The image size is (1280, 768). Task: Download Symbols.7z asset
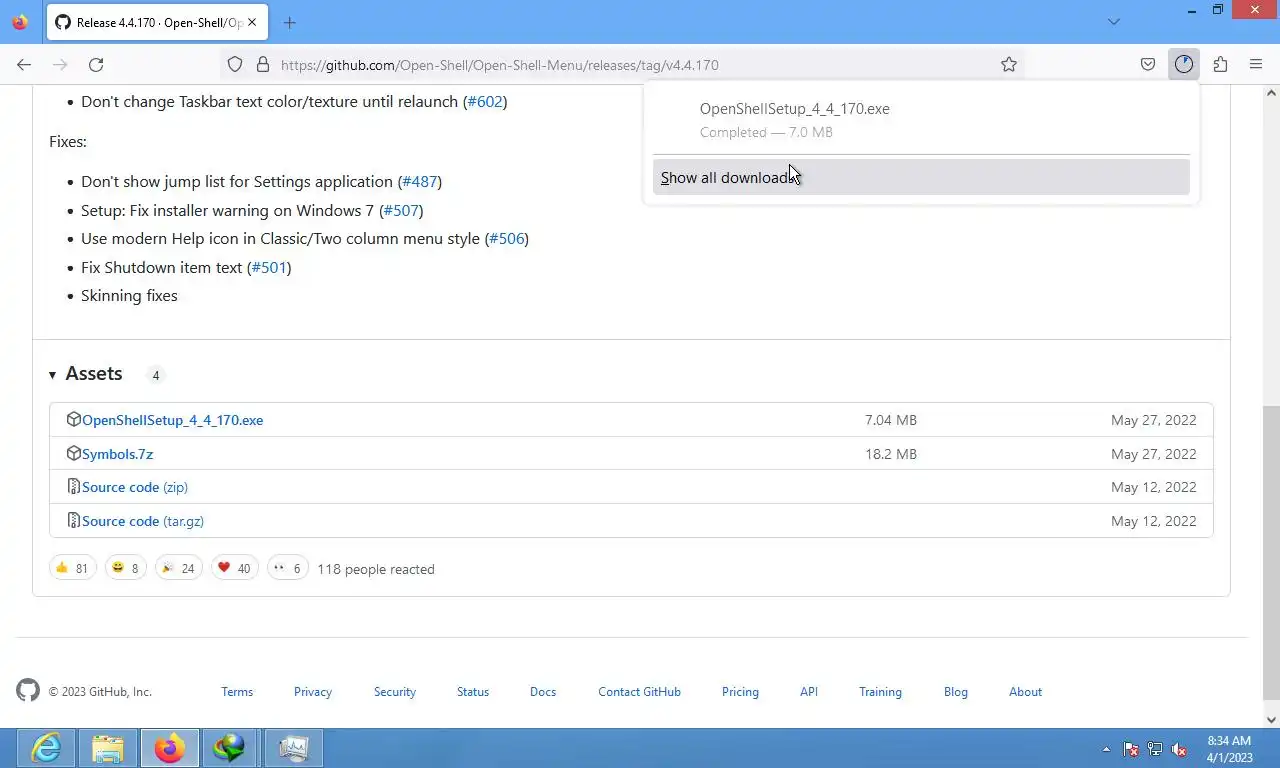(x=117, y=454)
